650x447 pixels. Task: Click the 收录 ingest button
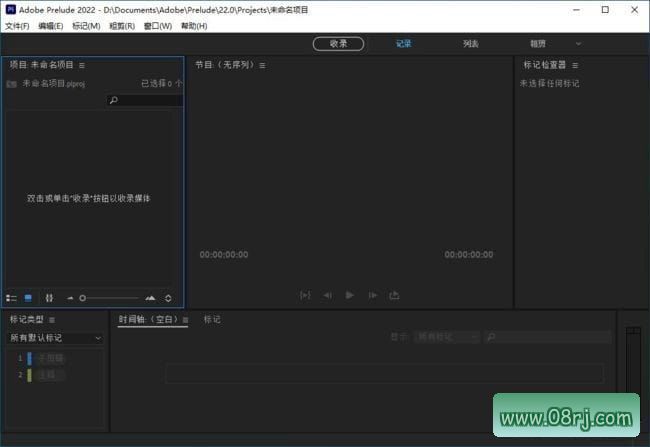338,44
